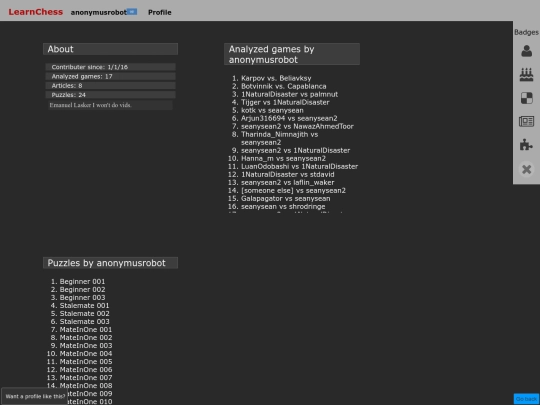Click the newspaper articles badge icon
This screenshot has width=540, height=405.
[x=526, y=121]
